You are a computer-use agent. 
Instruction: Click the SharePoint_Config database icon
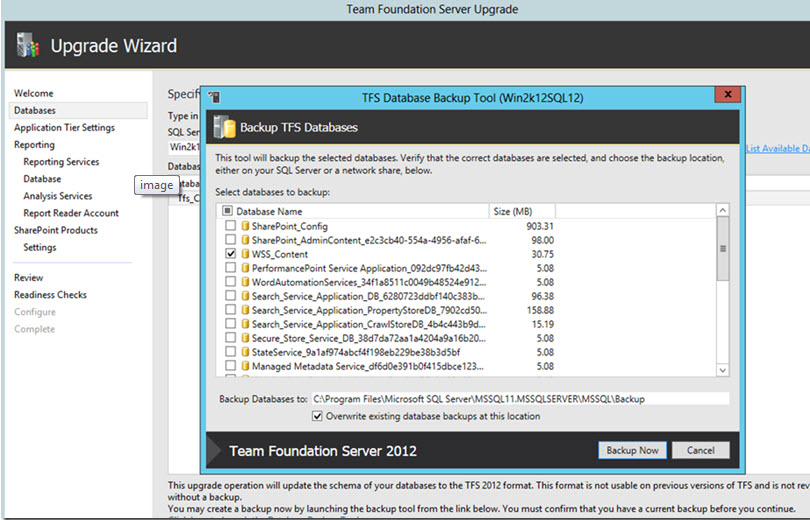pos(245,226)
